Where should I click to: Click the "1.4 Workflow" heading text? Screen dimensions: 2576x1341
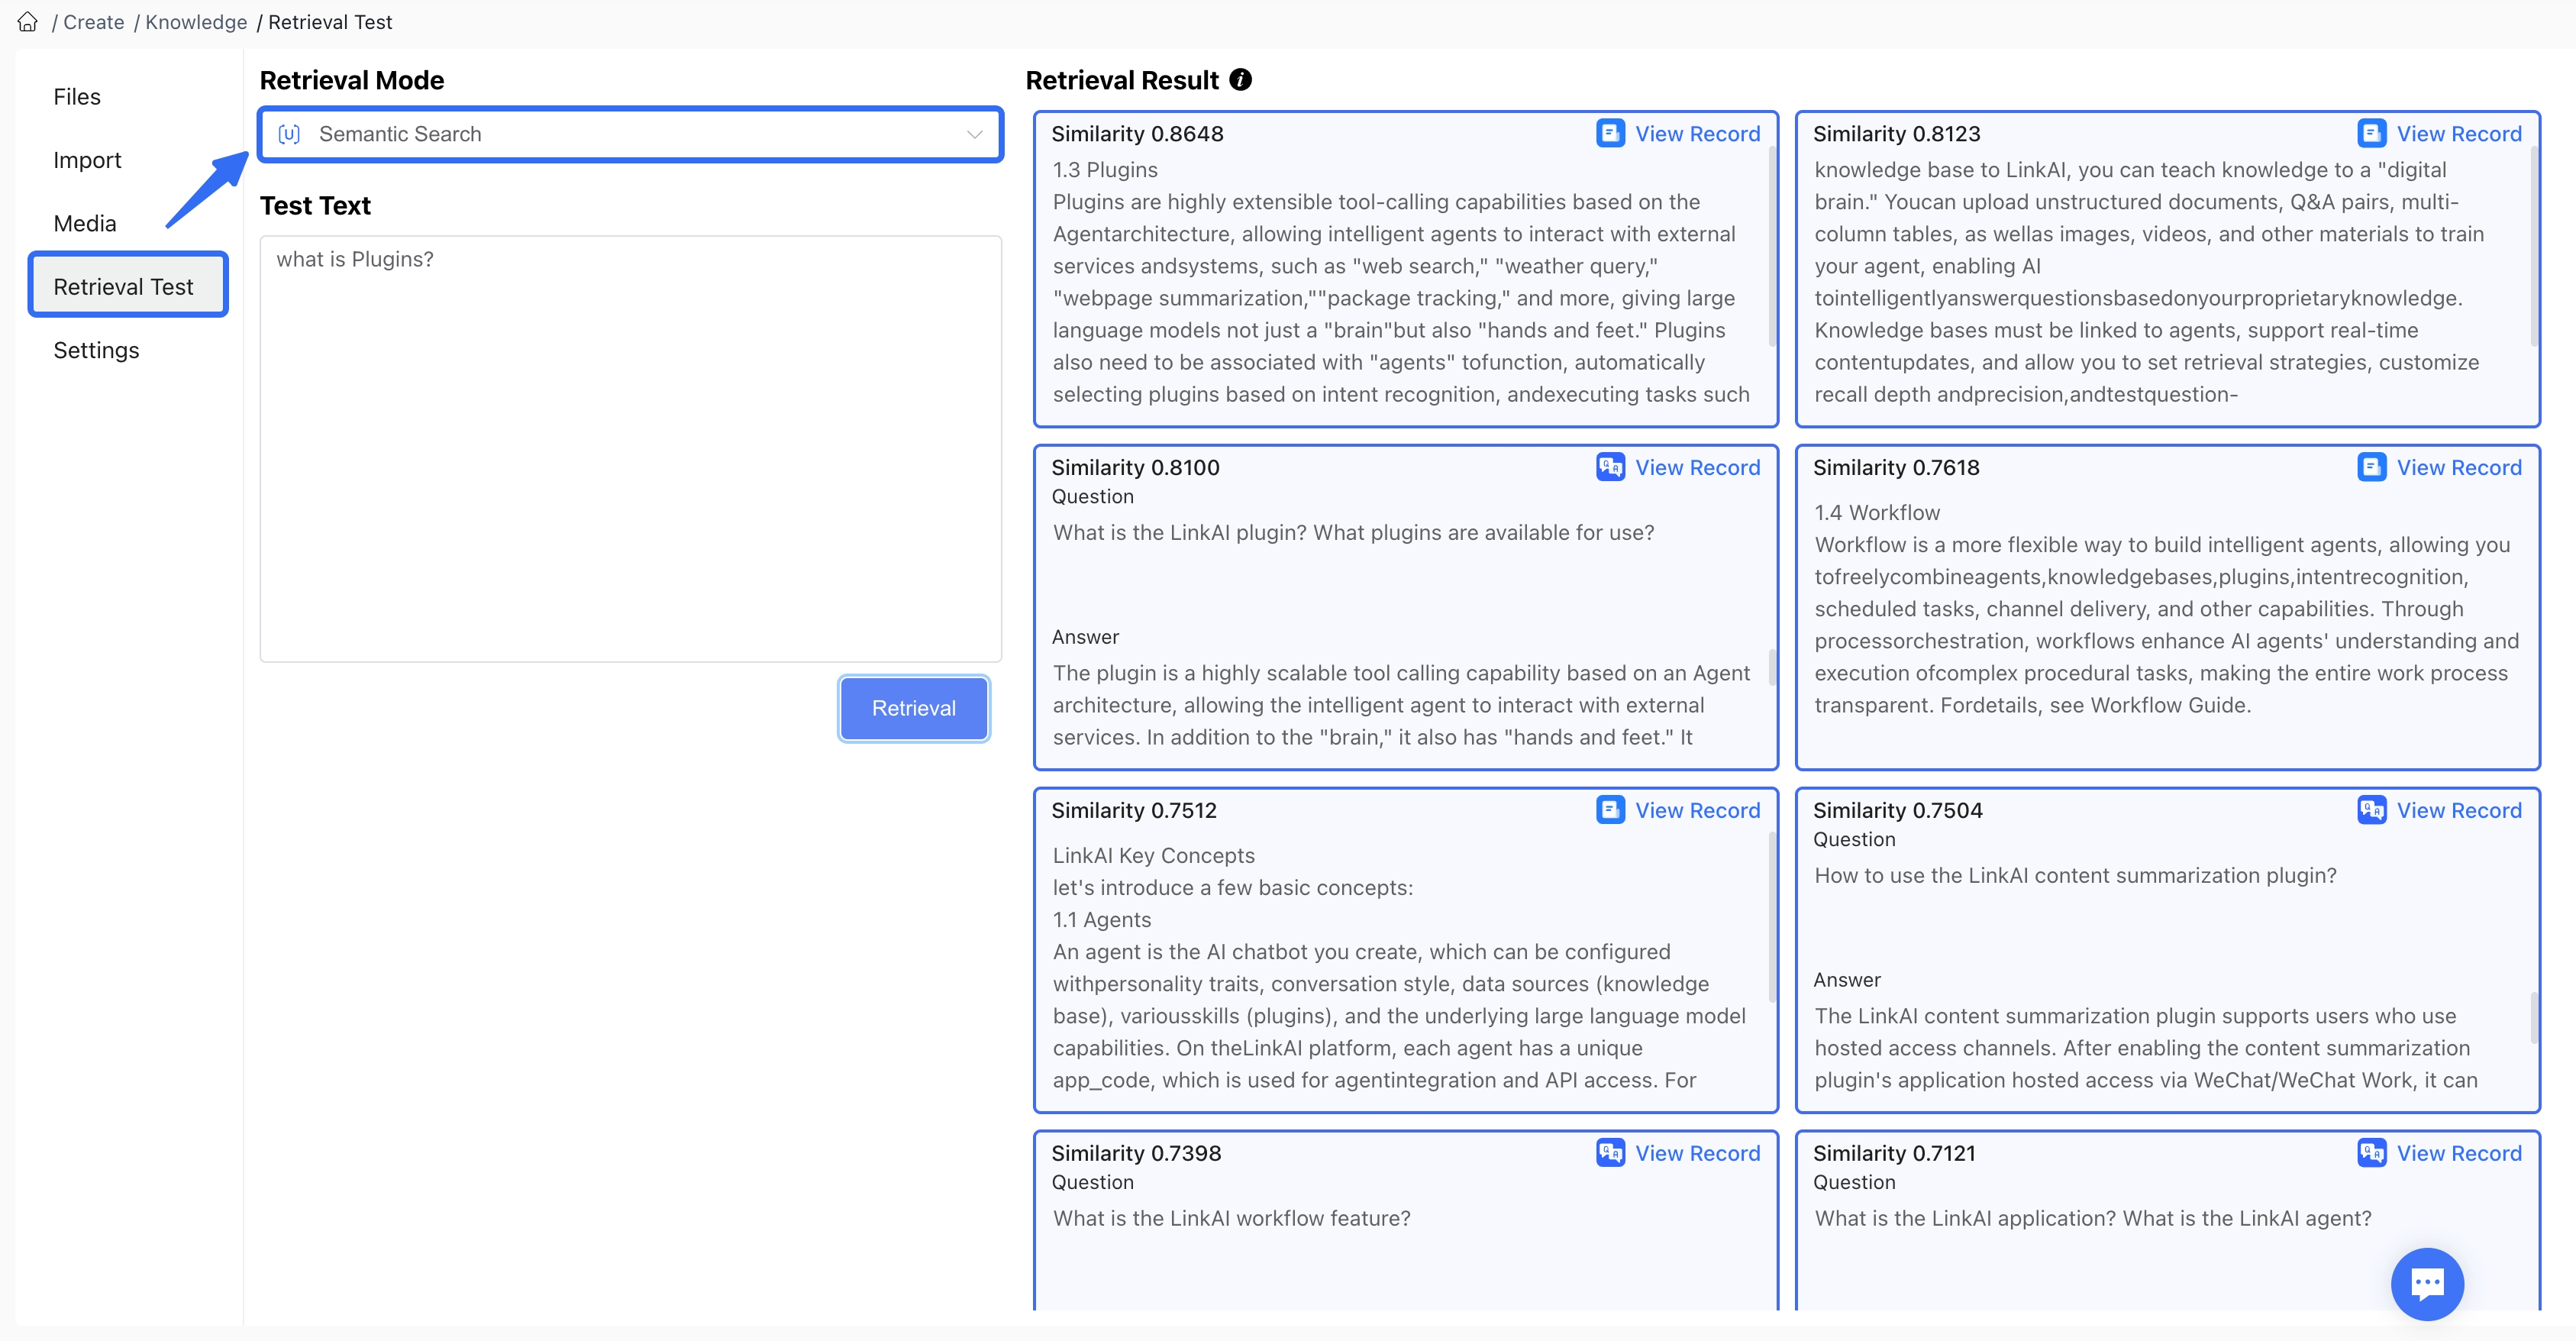pyautogui.click(x=1877, y=512)
